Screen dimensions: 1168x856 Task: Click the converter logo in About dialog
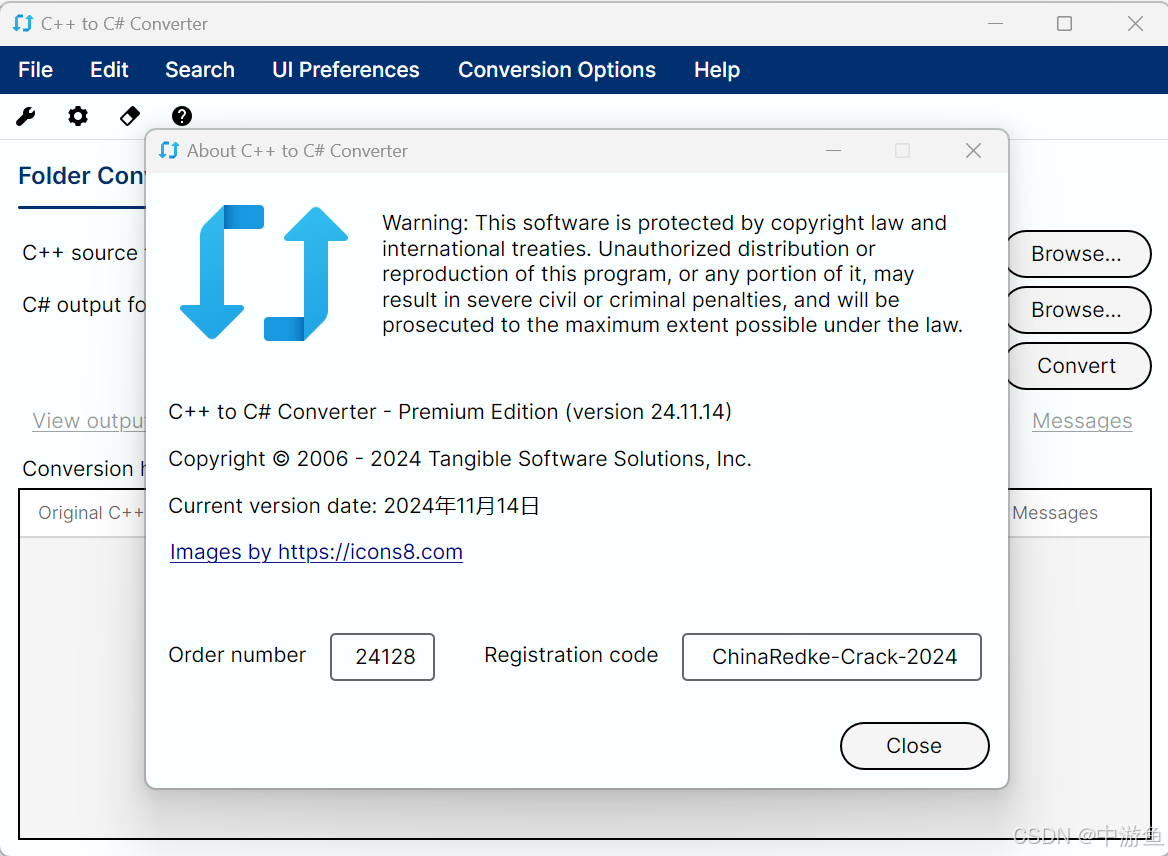[x=264, y=273]
